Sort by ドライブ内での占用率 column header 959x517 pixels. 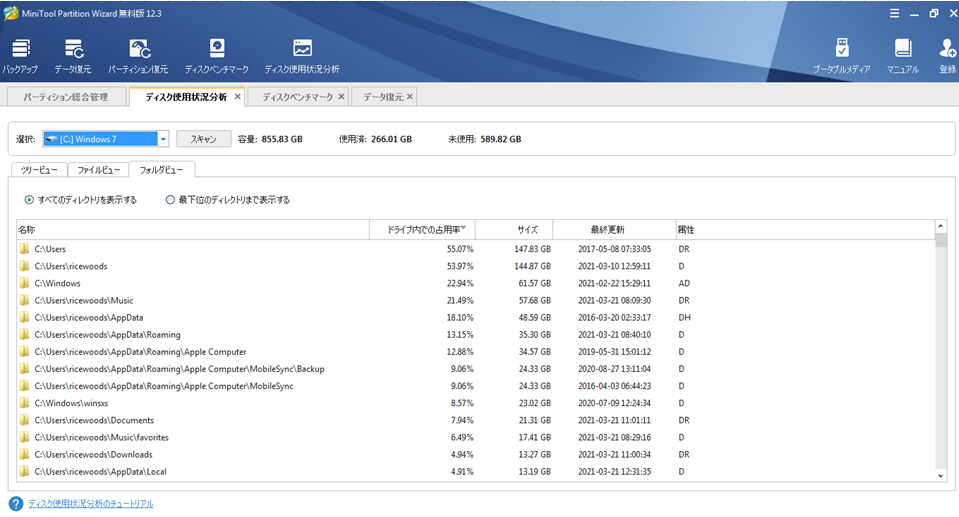(423, 230)
